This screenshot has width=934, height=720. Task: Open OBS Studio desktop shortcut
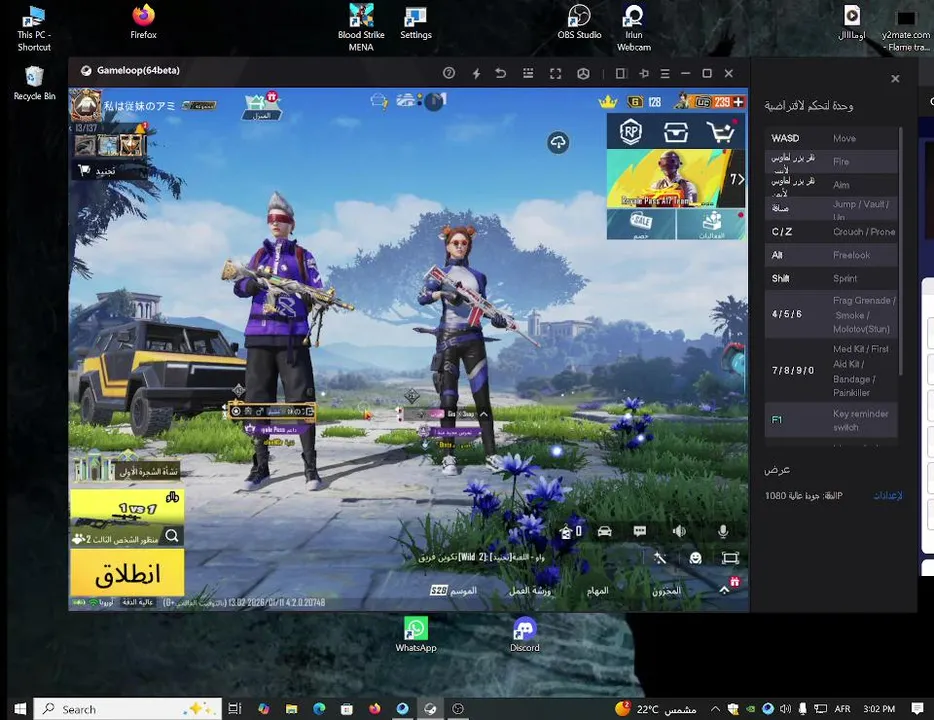(579, 22)
